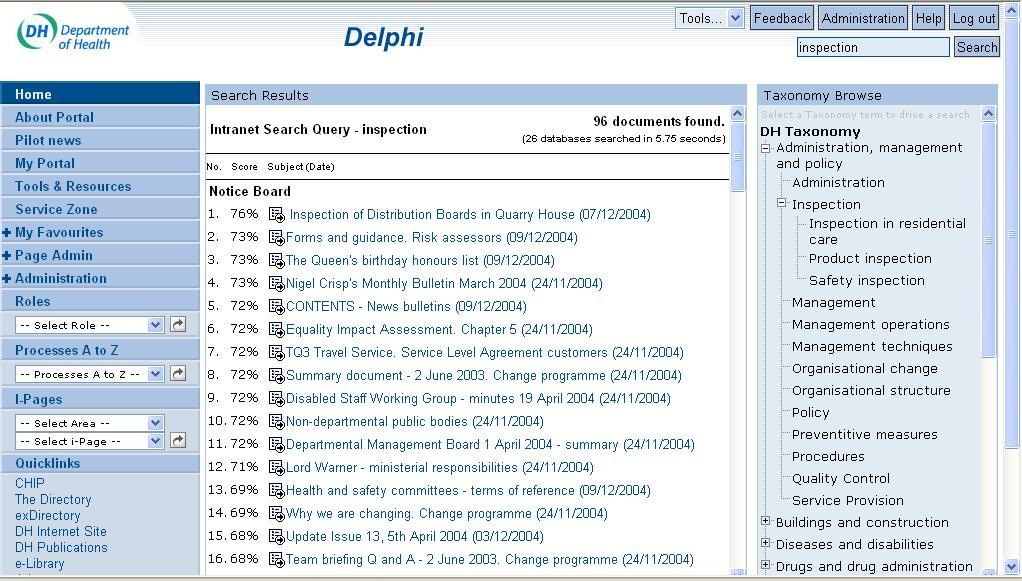Expand Diseases and disabilities taxonomy node
This screenshot has height=581, width=1022.
tap(766, 543)
